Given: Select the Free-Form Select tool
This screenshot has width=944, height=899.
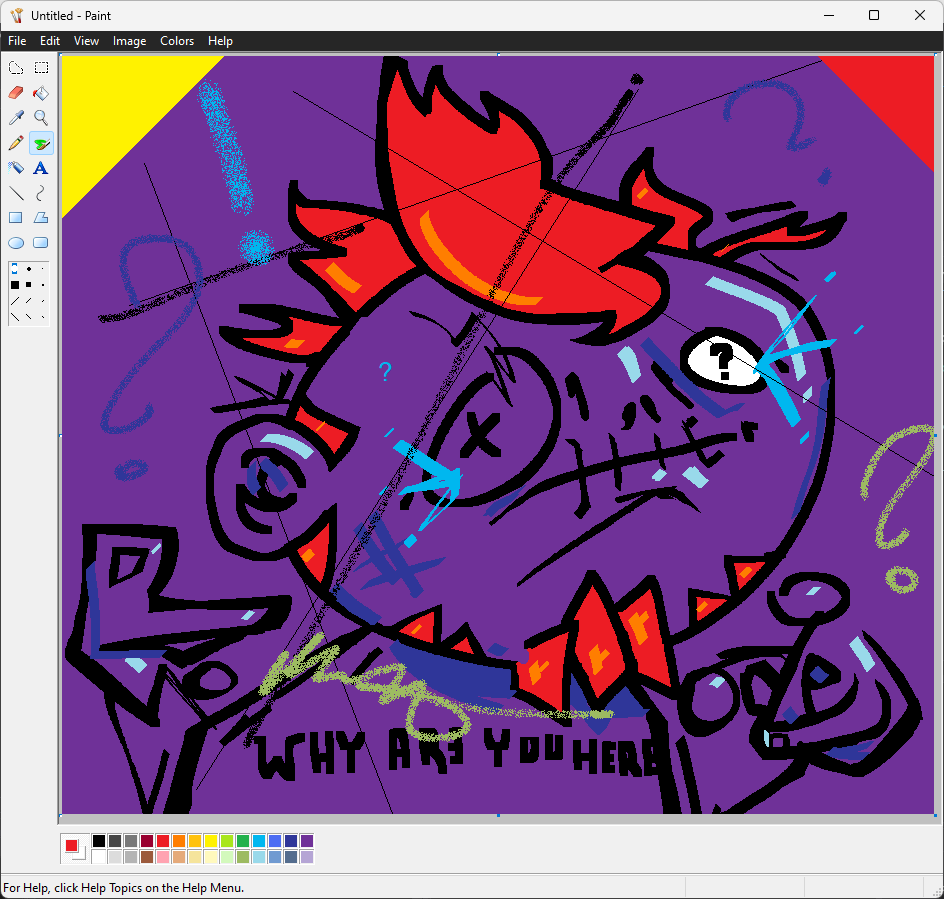Looking at the screenshot, I should click(16, 68).
